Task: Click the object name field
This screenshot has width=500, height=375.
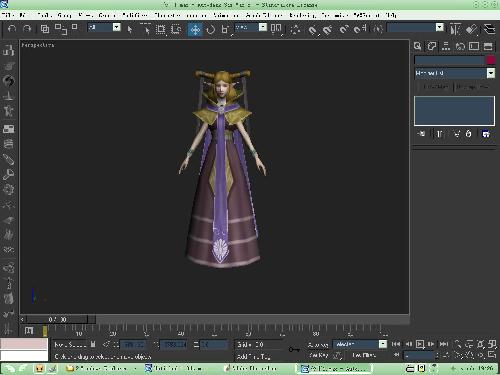Action: point(449,60)
